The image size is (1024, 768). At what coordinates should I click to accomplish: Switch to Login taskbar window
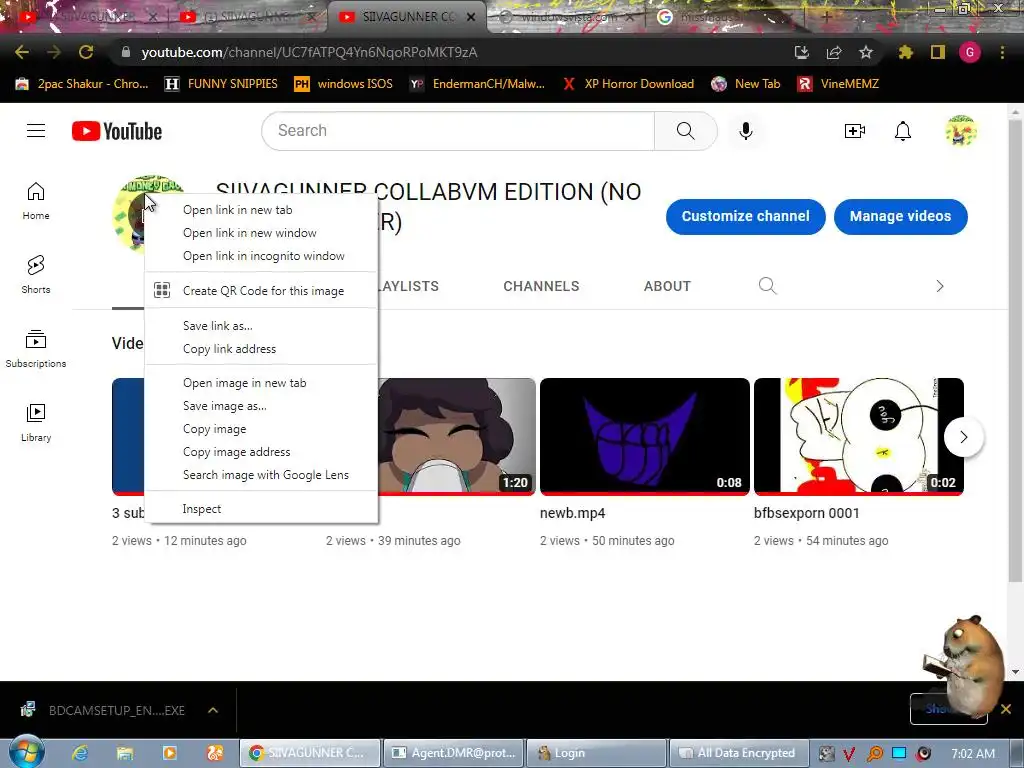point(596,753)
